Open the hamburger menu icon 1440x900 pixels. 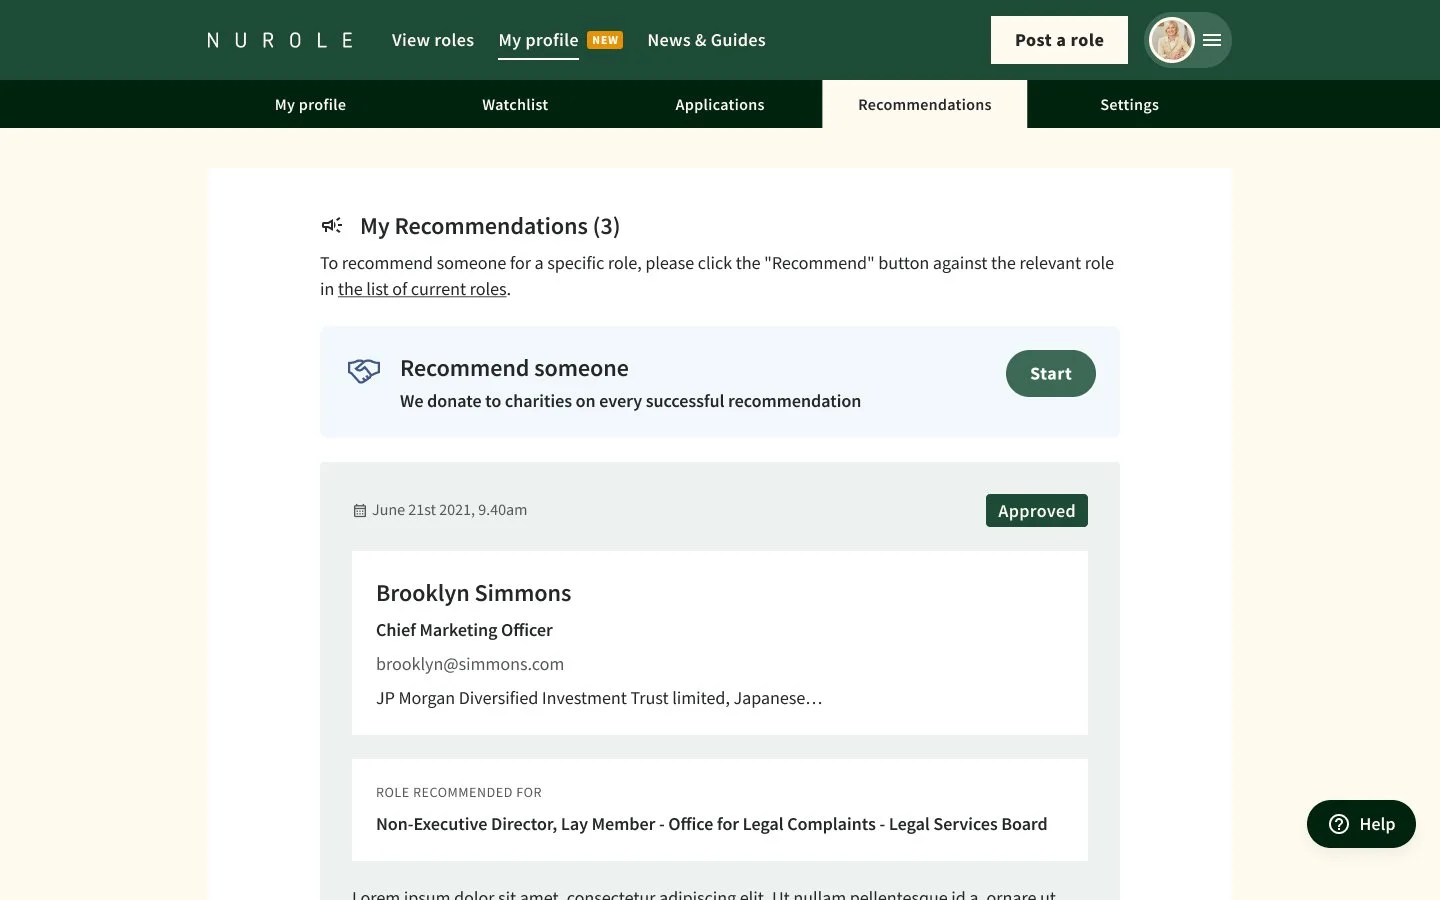click(1212, 40)
